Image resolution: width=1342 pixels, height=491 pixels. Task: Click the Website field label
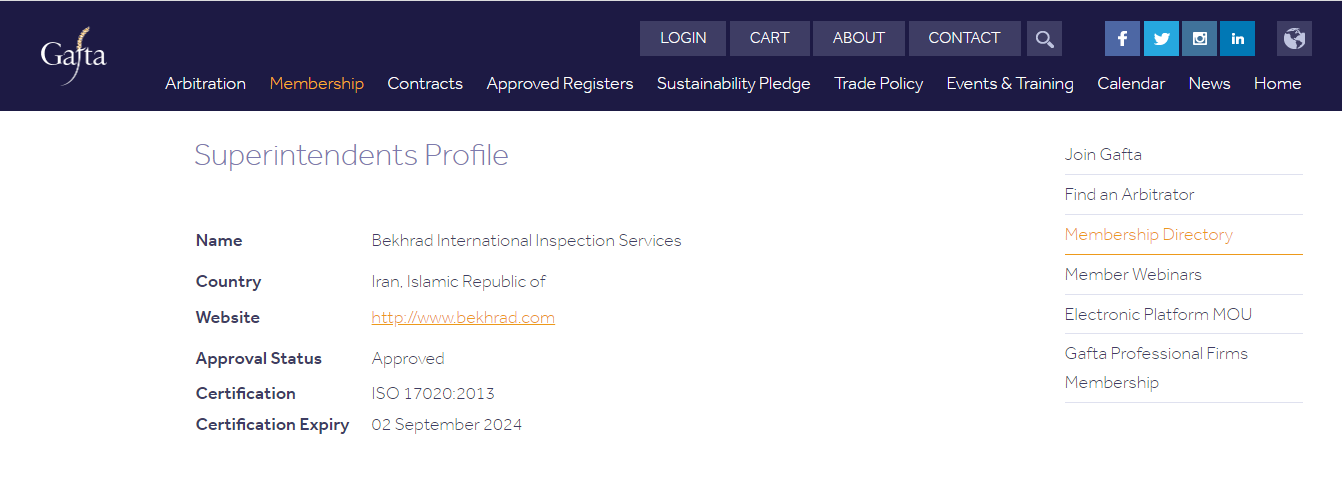tap(228, 318)
